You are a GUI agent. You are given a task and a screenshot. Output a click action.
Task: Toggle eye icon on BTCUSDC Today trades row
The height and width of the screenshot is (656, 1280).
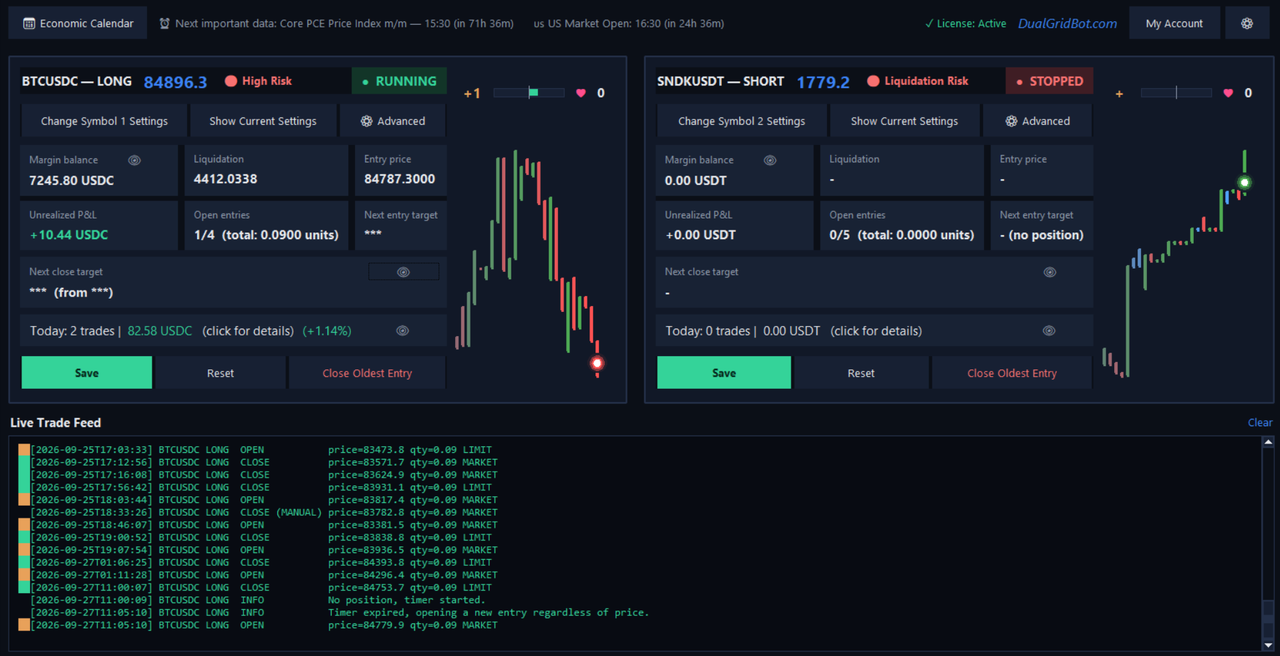click(402, 331)
